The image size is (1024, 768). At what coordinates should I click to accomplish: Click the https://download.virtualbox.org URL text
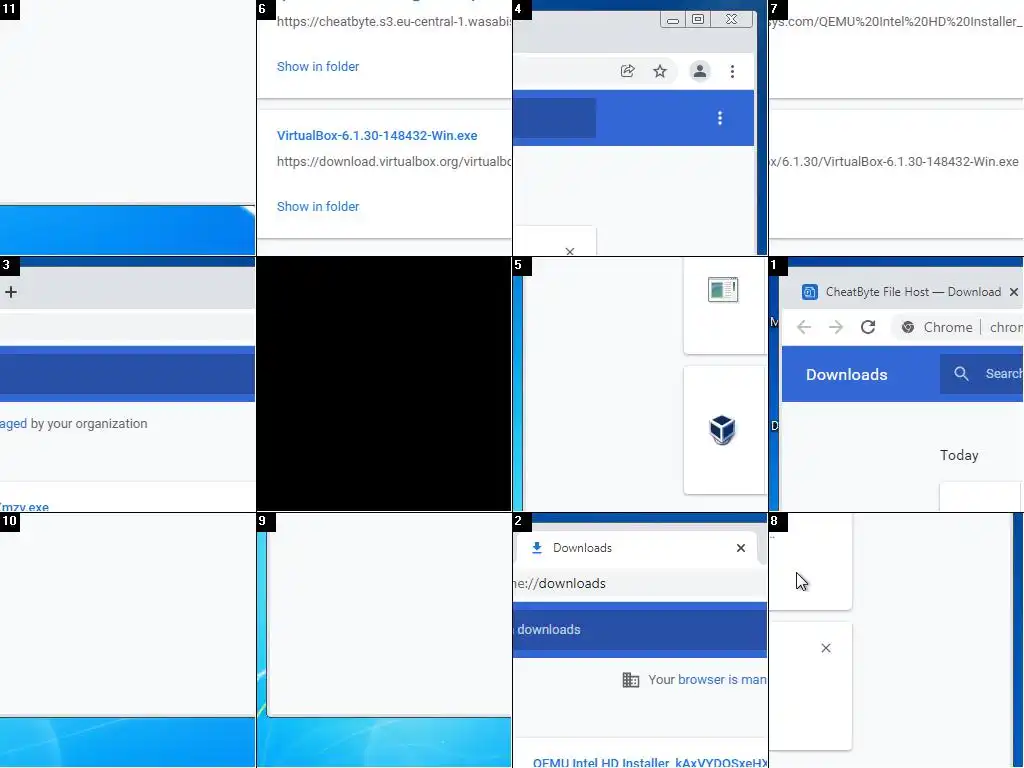click(394, 162)
